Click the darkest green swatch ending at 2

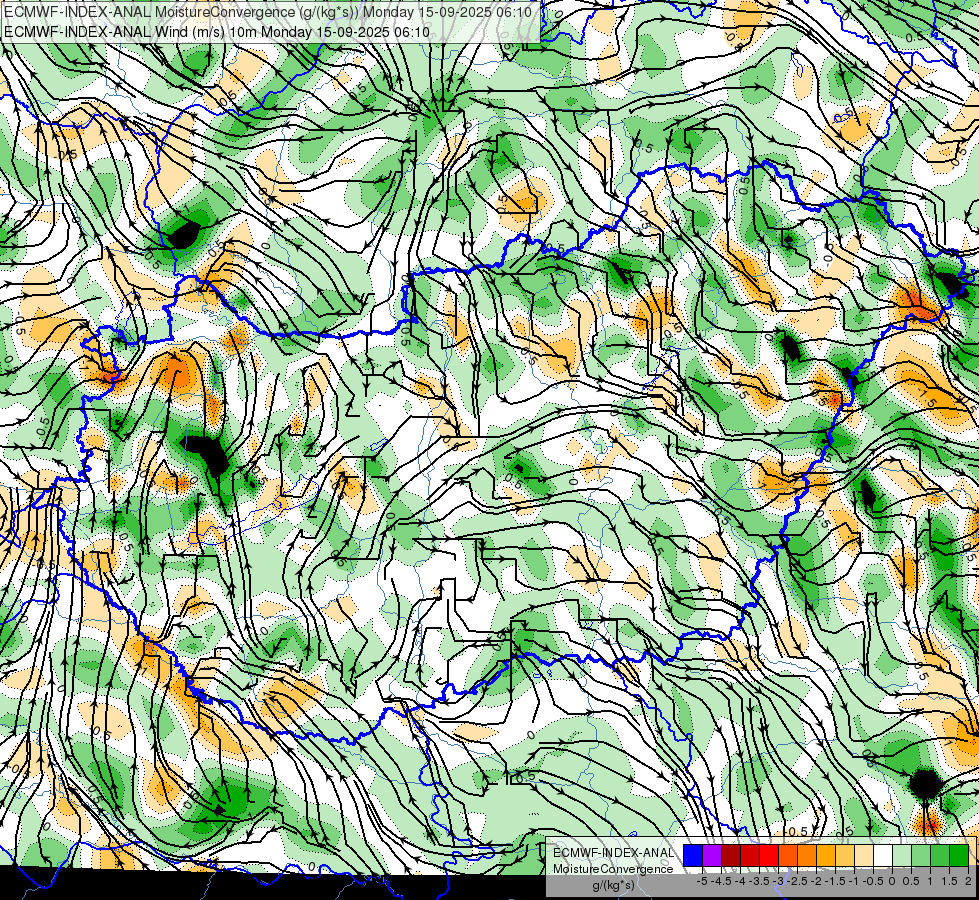click(x=959, y=855)
